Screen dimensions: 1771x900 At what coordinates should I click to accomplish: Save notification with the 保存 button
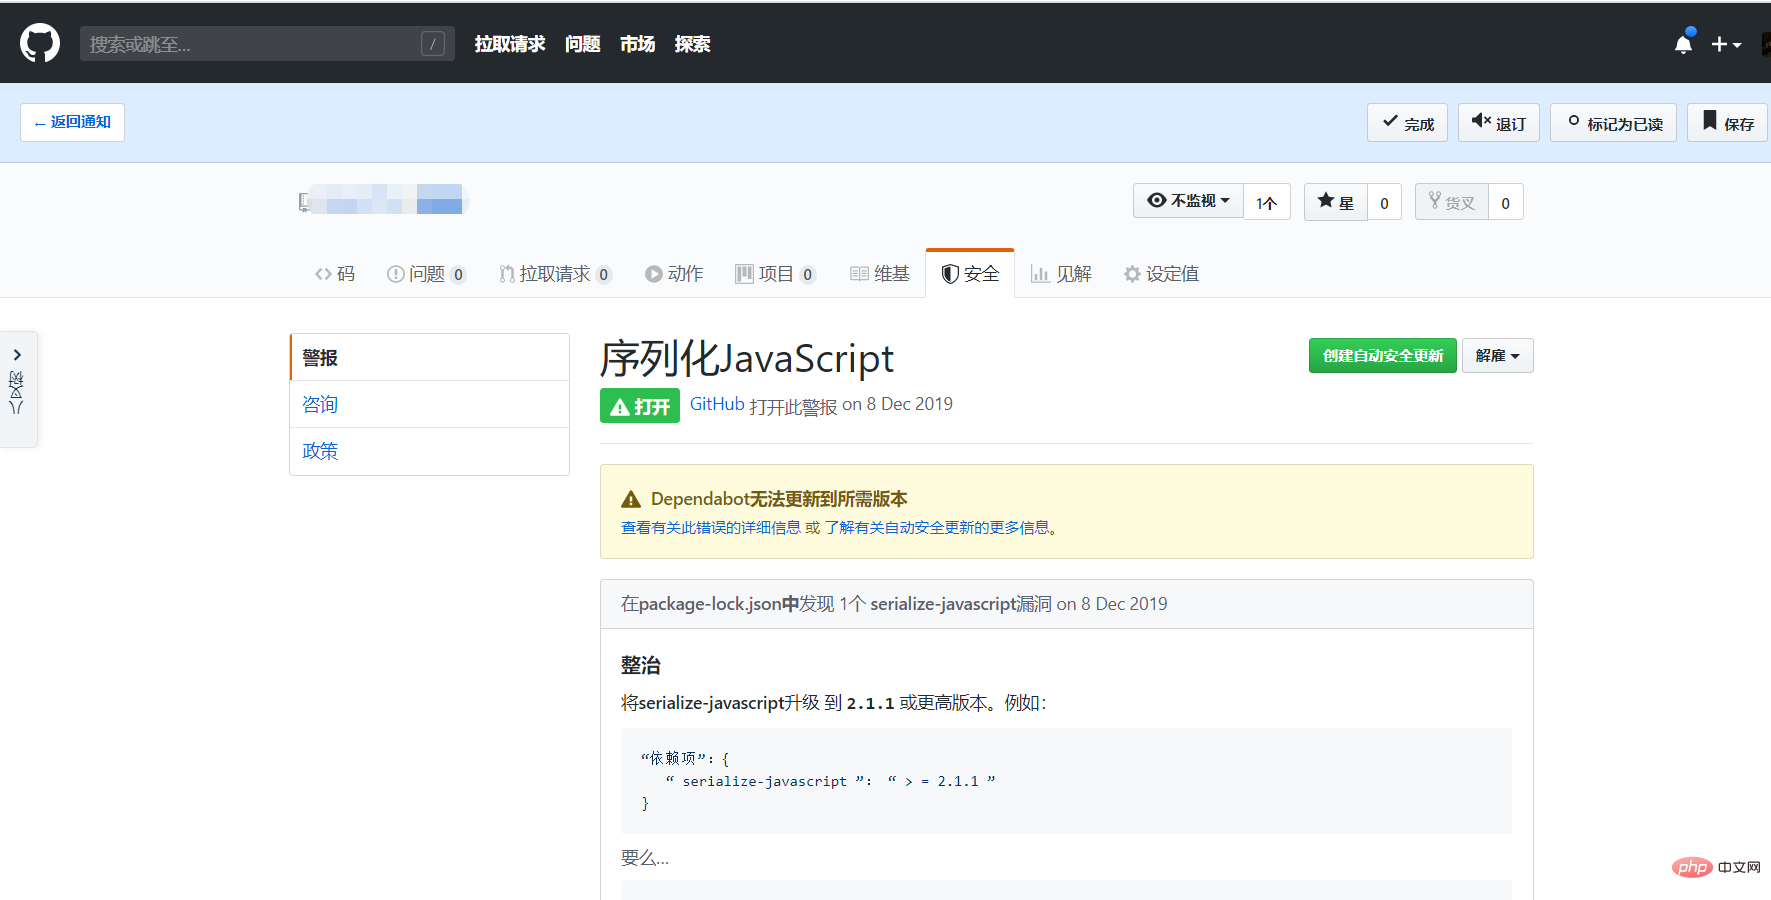tap(1727, 123)
